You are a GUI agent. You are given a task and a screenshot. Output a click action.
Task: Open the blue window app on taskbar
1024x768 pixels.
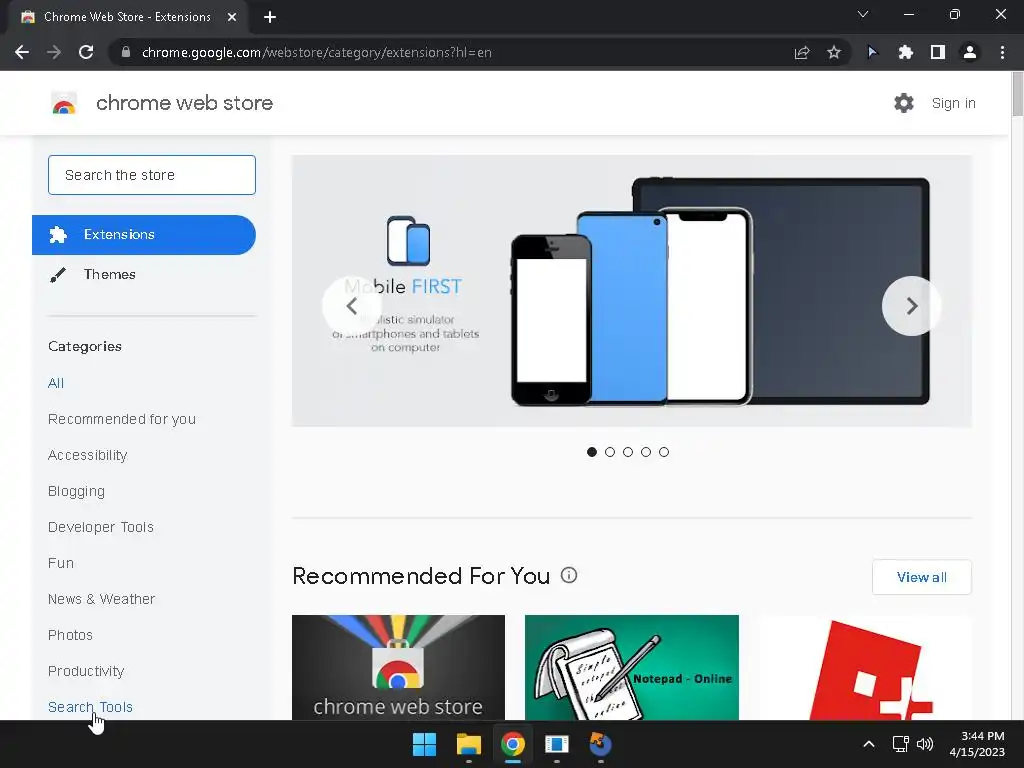(x=556, y=744)
